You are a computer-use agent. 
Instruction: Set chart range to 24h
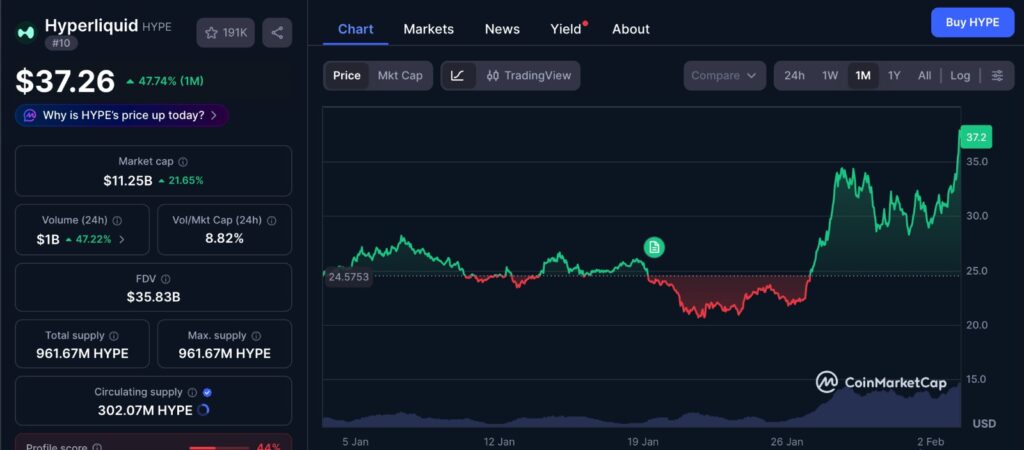794,76
